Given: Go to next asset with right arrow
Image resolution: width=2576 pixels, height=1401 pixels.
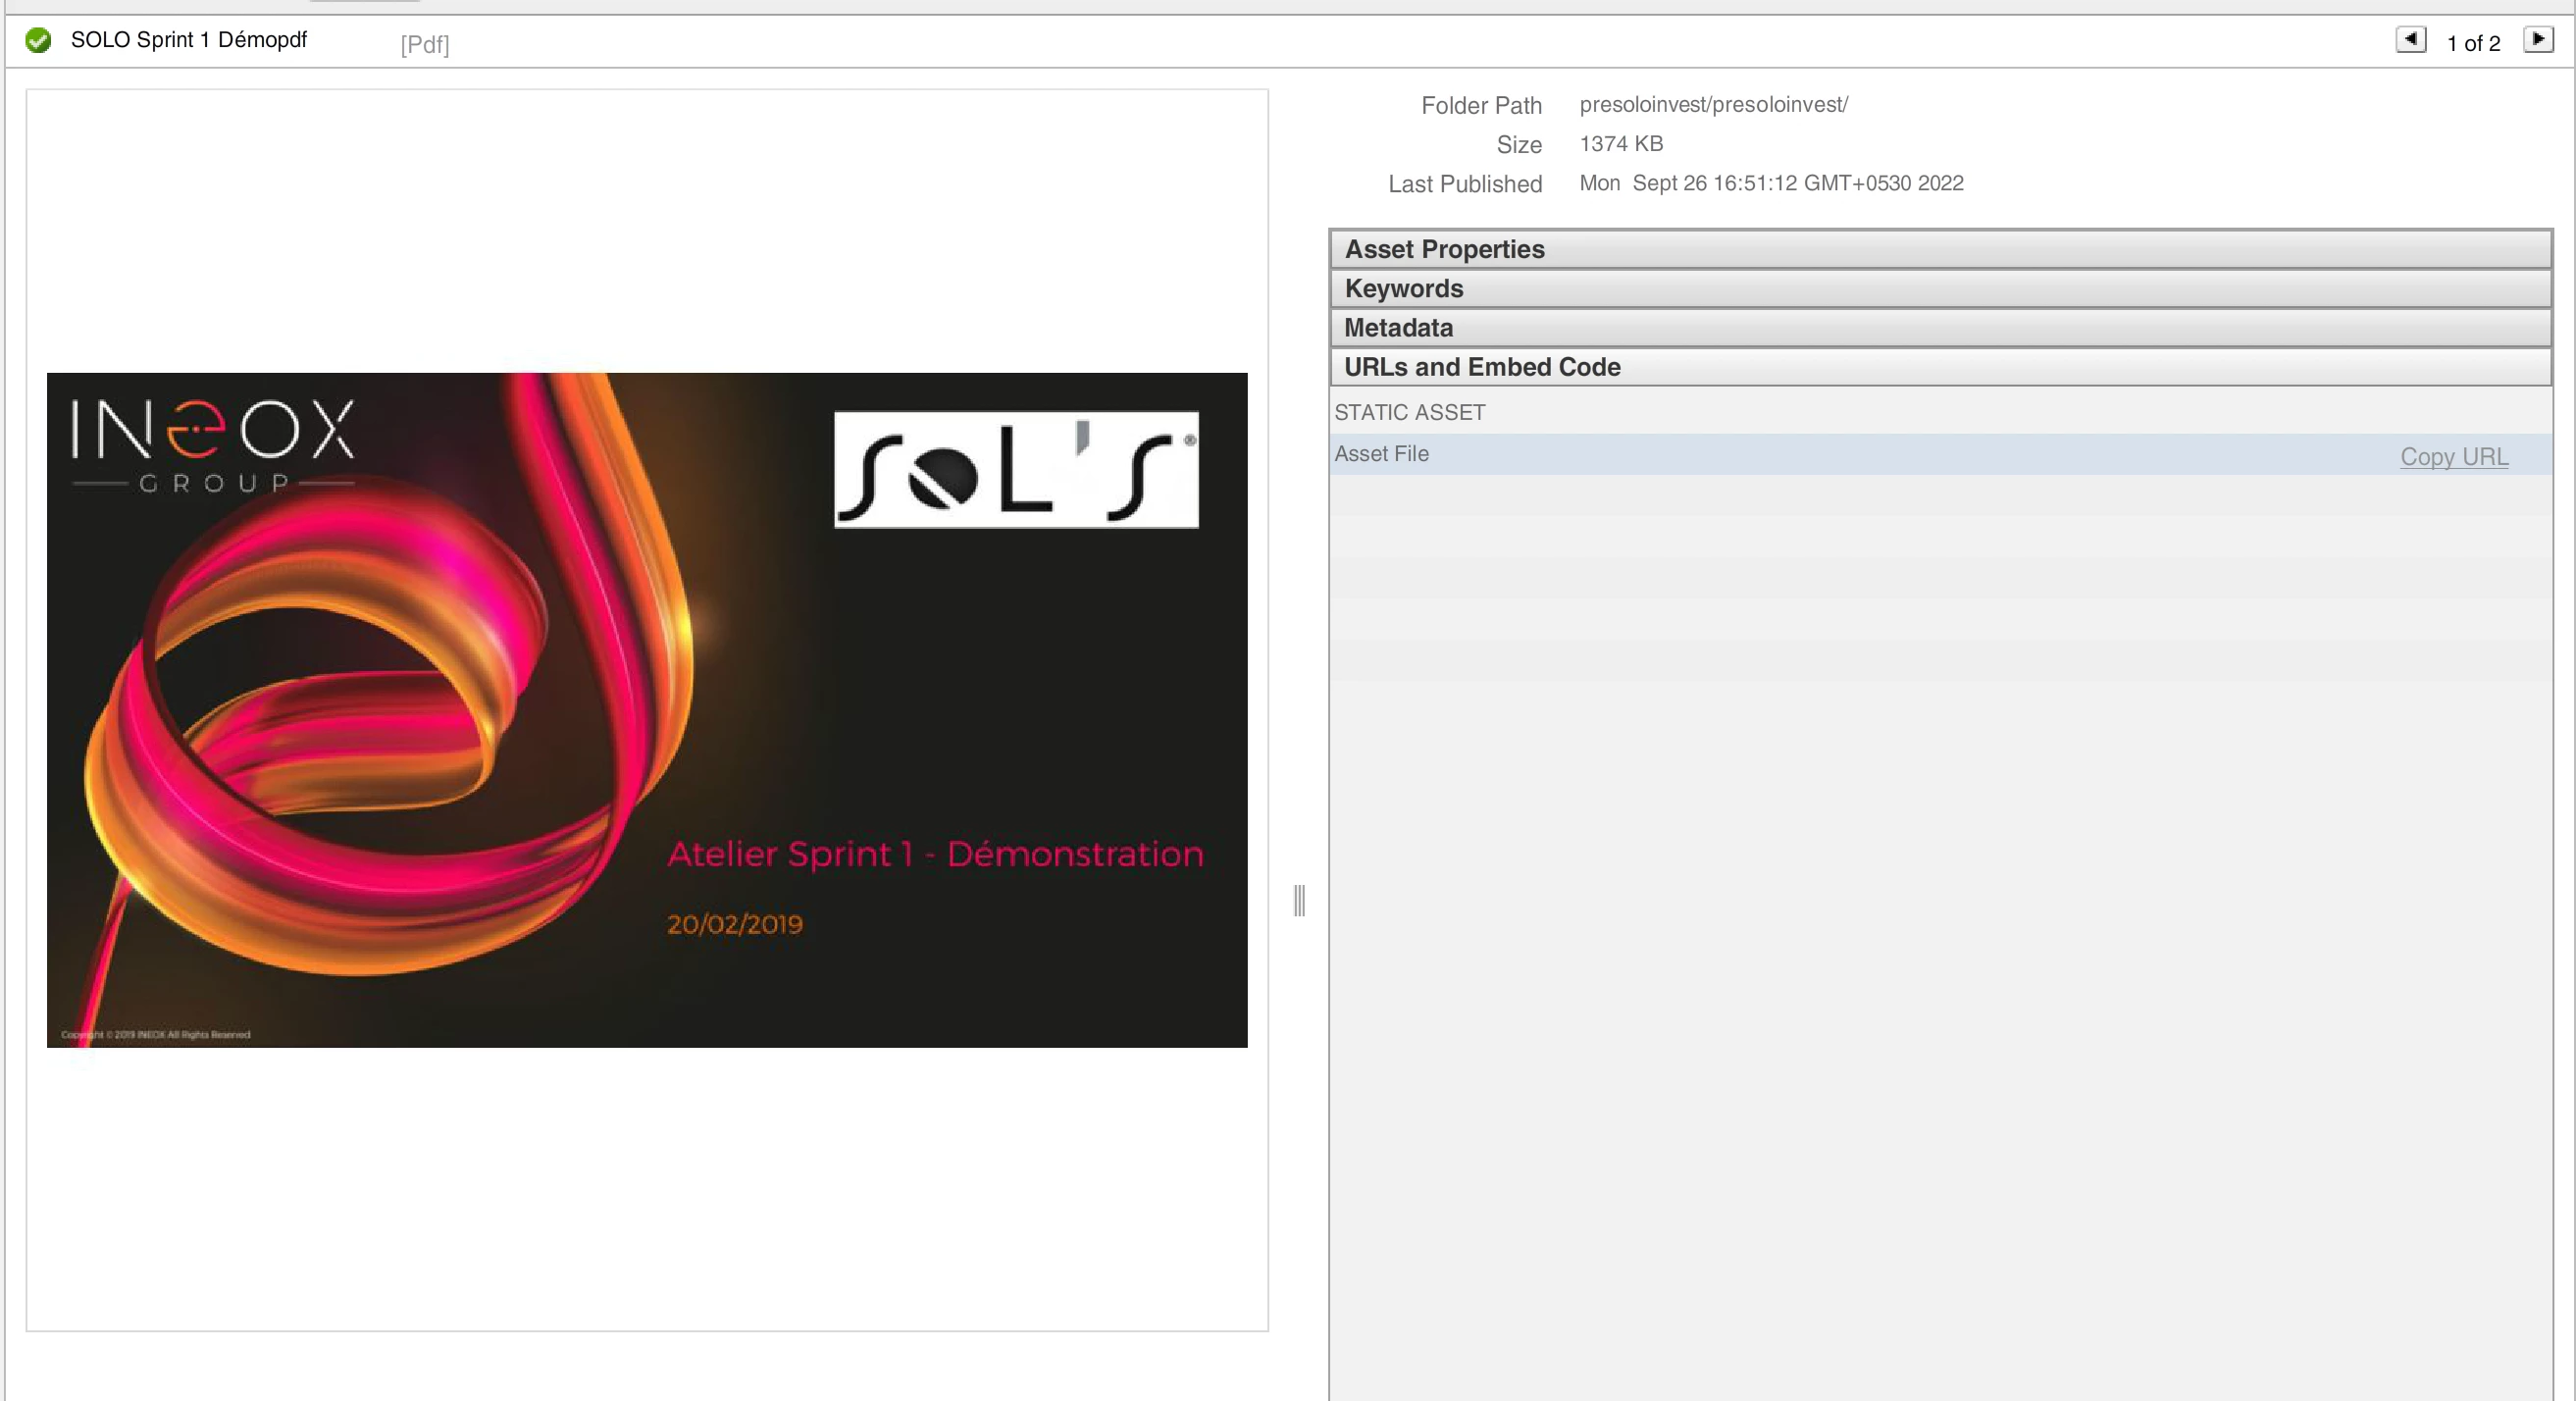Looking at the screenshot, I should point(2538,39).
